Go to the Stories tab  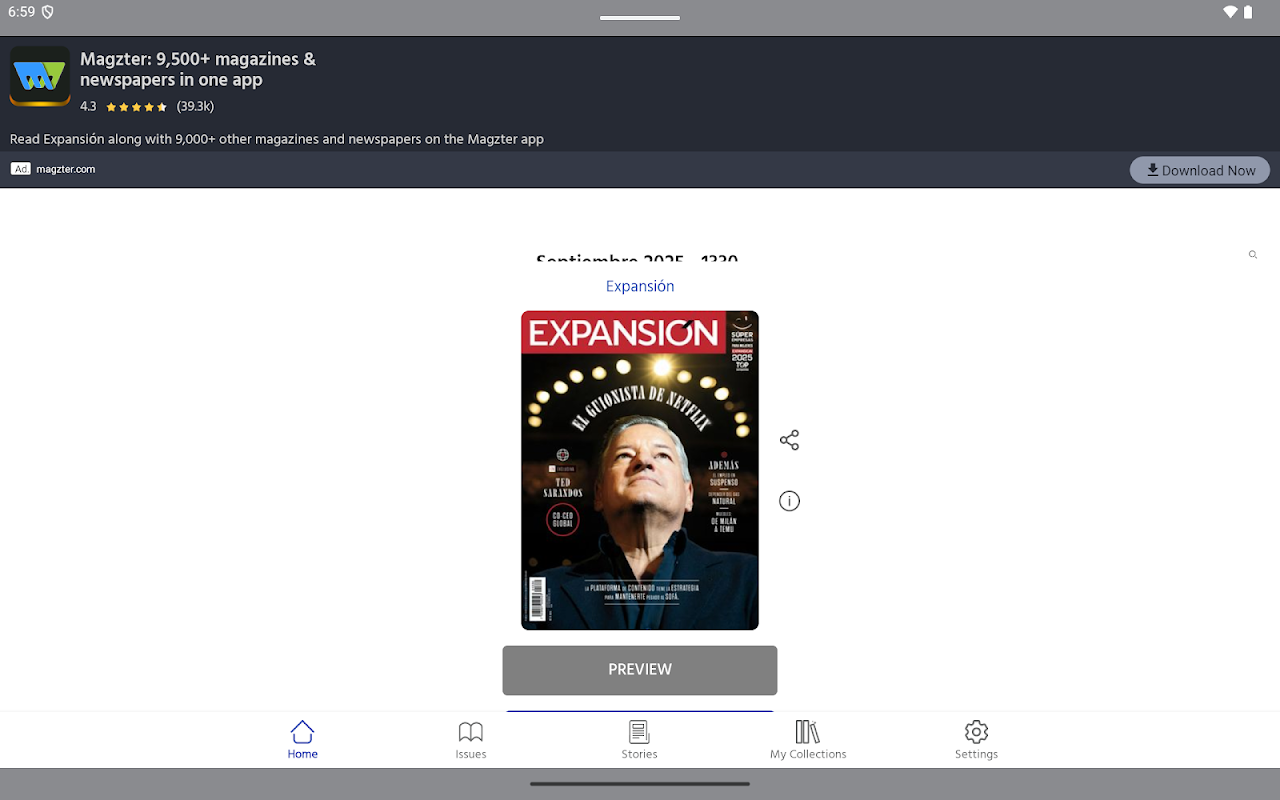[x=639, y=740]
